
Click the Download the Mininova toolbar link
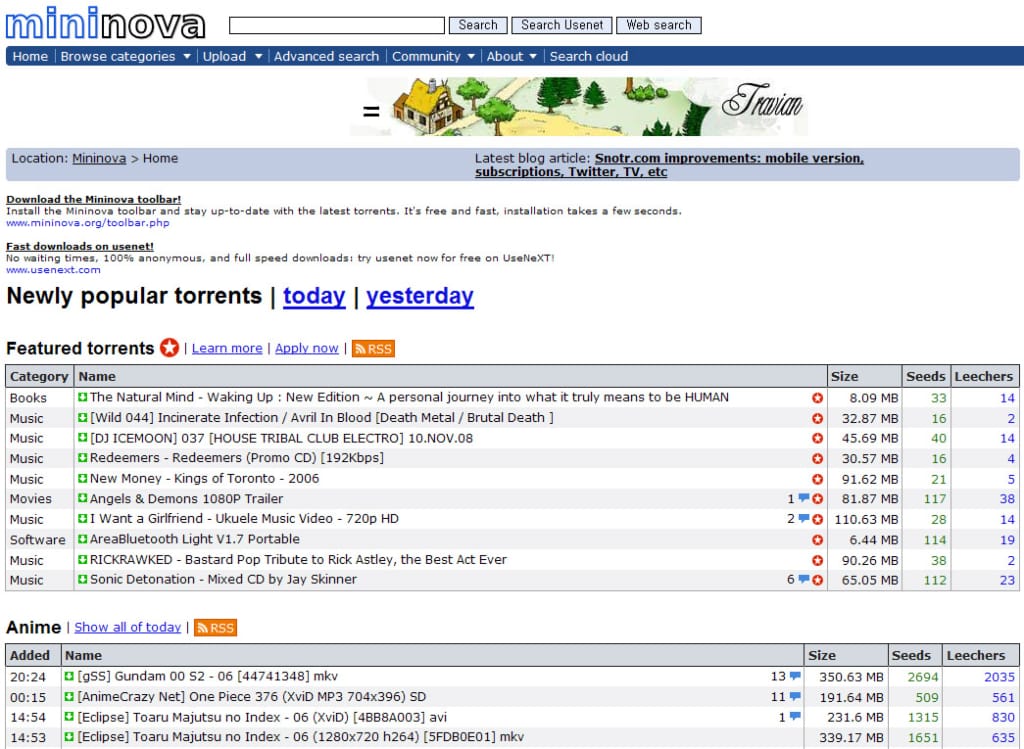[x=93, y=199]
